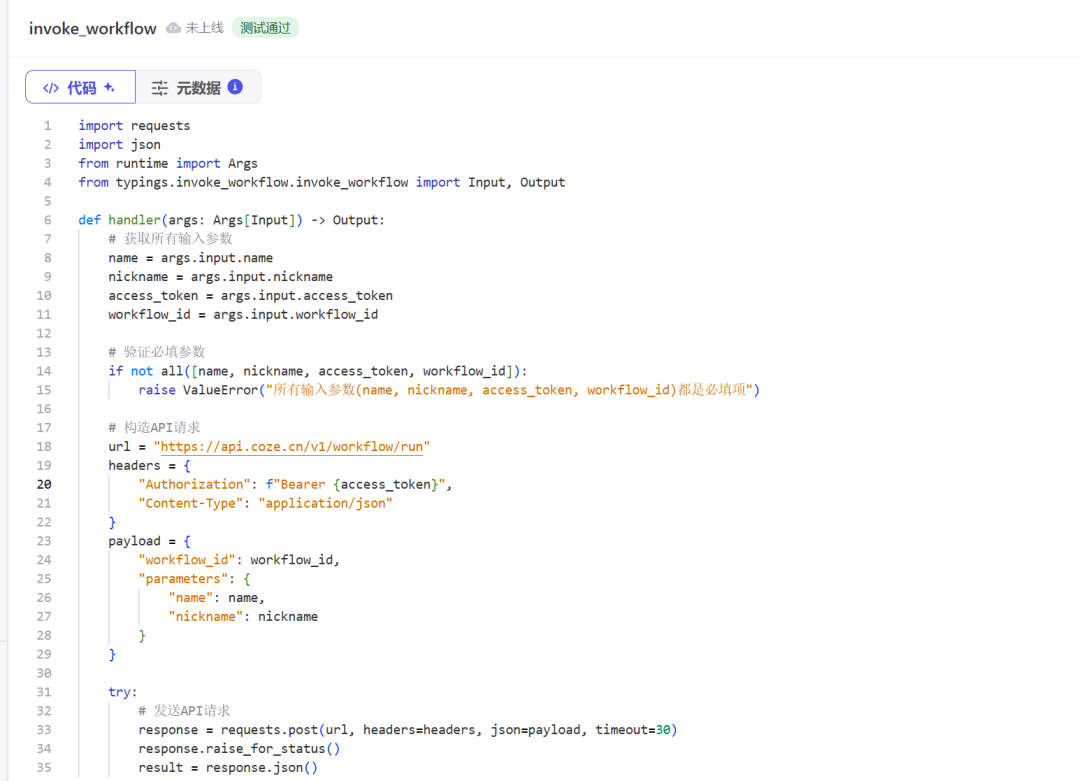This screenshot has width=1080, height=781.
Task: Place cursor on the def handler line
Action: [231, 220]
